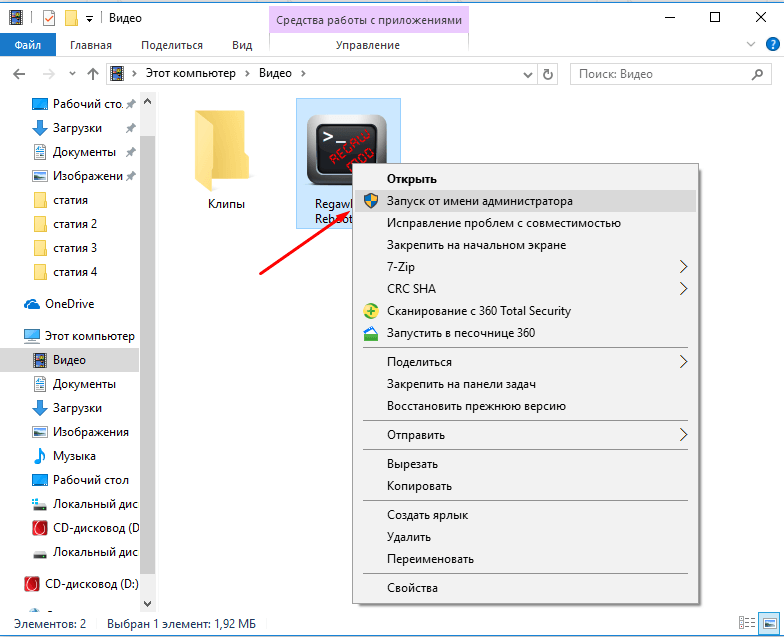Expand the ribbon with the chevron
784x637 pixels.
(x=750, y=44)
